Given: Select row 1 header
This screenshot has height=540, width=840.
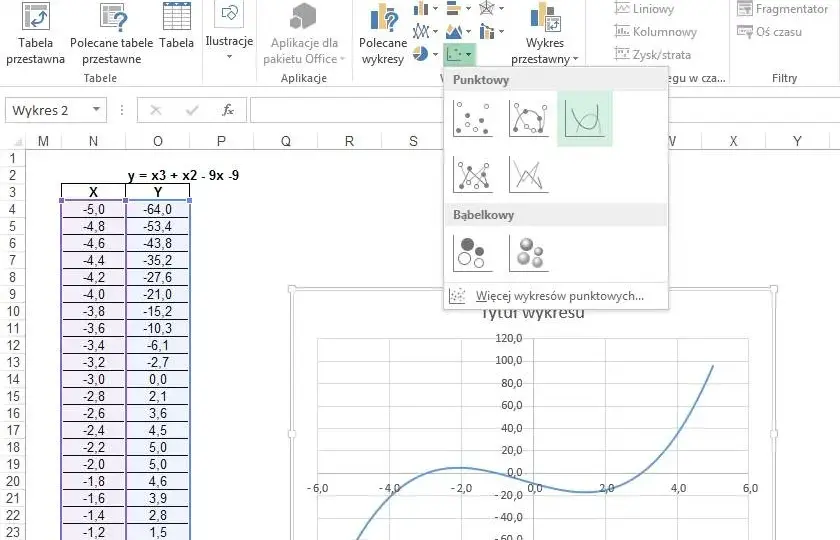Looking at the screenshot, I should 12,159.
